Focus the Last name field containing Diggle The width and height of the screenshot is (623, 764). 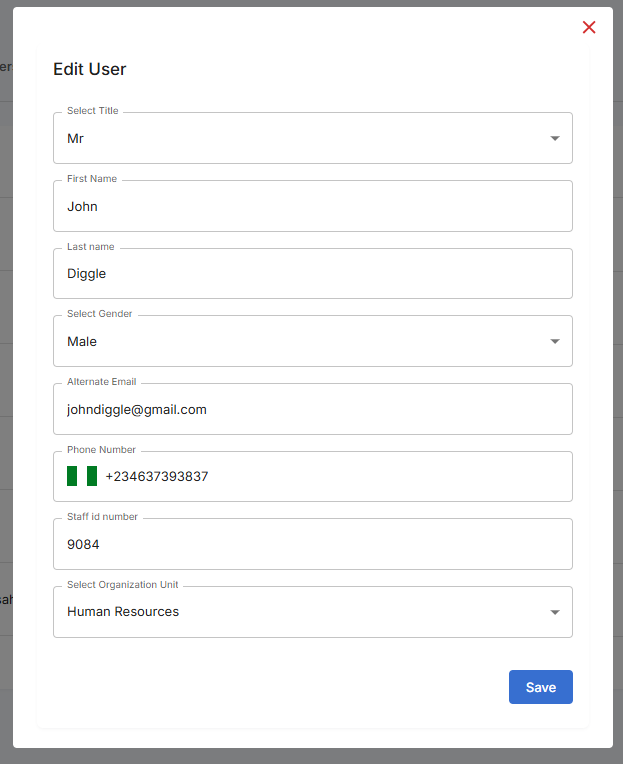click(312, 273)
